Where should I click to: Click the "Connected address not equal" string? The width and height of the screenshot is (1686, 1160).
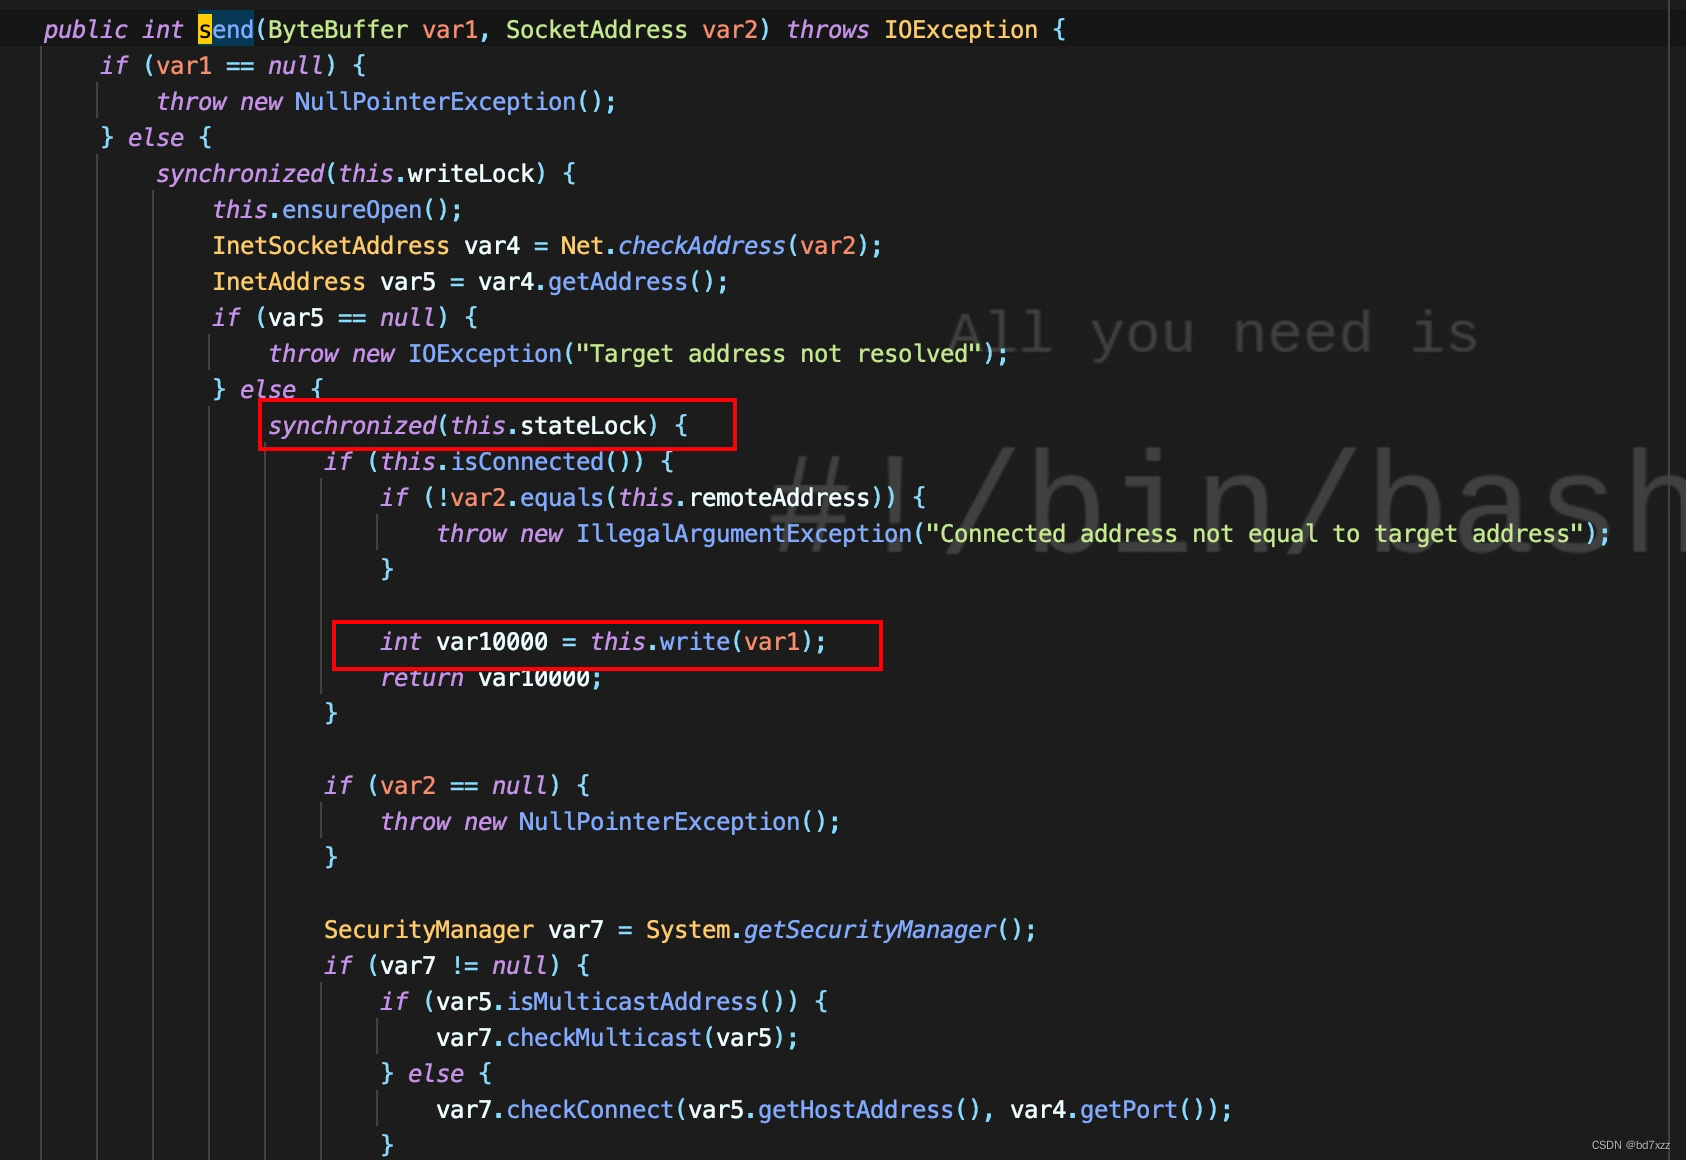pyautogui.click(x=1255, y=534)
